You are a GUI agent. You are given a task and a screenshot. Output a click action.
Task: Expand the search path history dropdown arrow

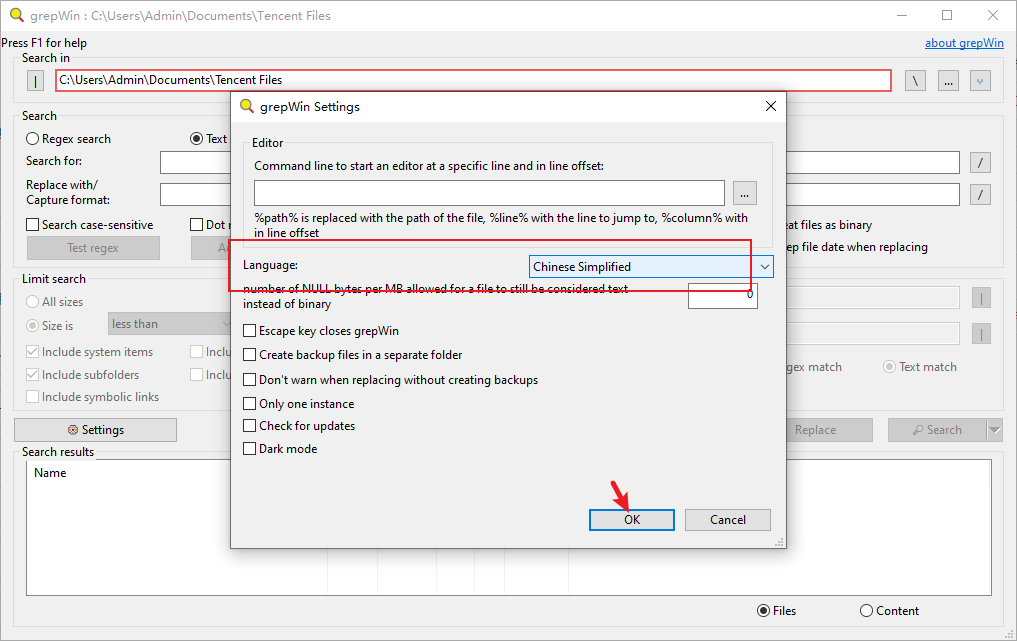point(980,80)
